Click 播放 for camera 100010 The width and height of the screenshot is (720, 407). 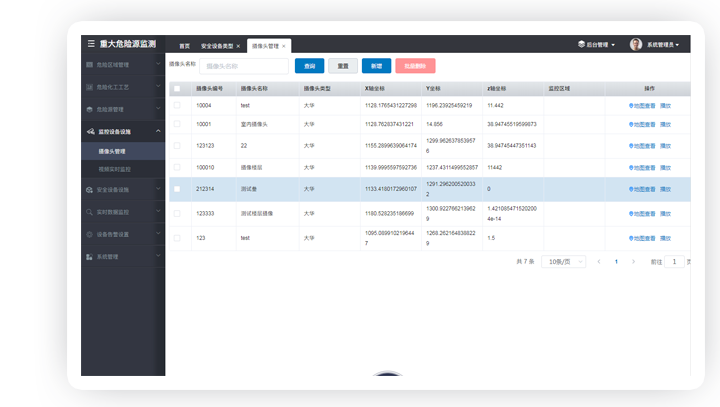[x=665, y=168]
